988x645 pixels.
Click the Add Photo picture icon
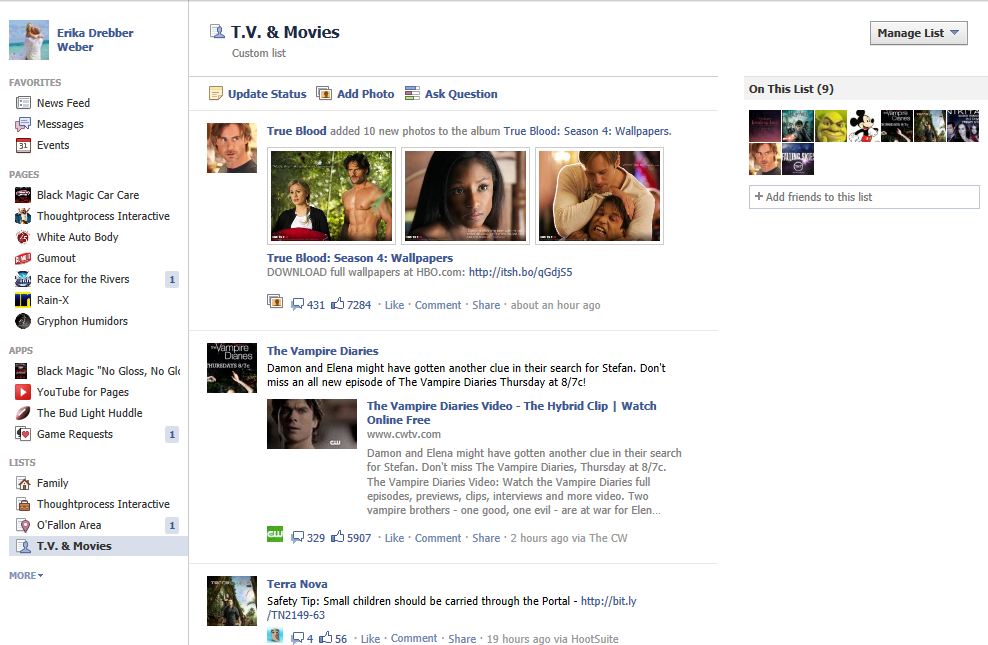[x=324, y=94]
